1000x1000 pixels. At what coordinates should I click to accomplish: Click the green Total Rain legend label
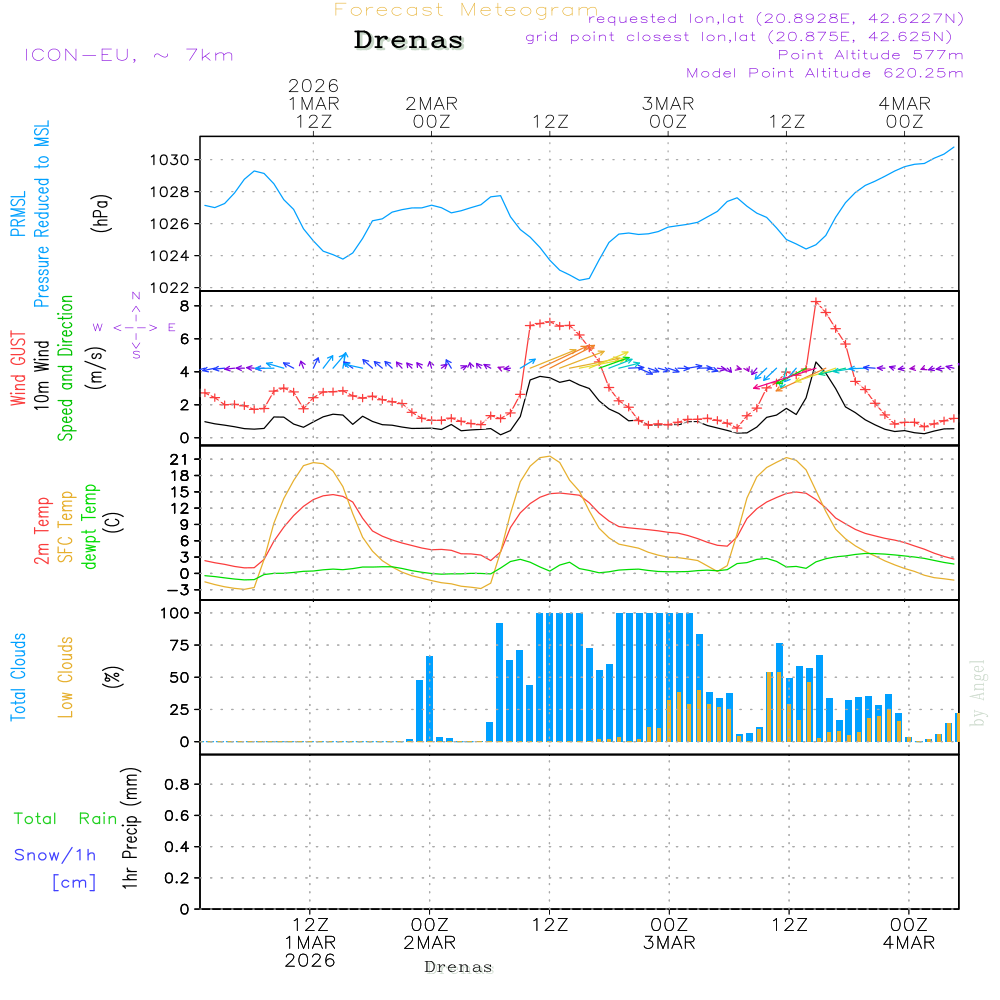(66, 818)
